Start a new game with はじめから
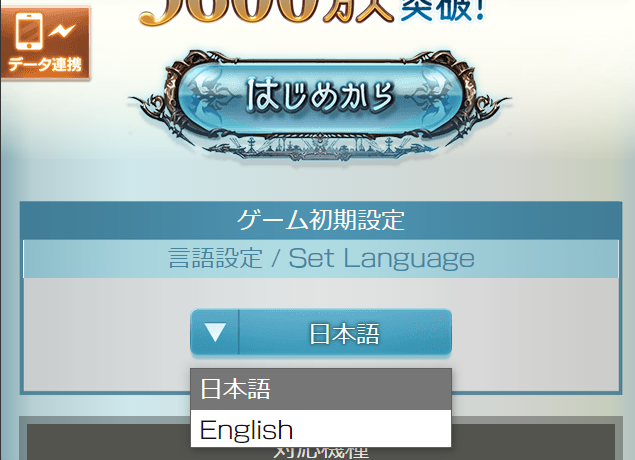The image size is (635, 460). [x=320, y=97]
